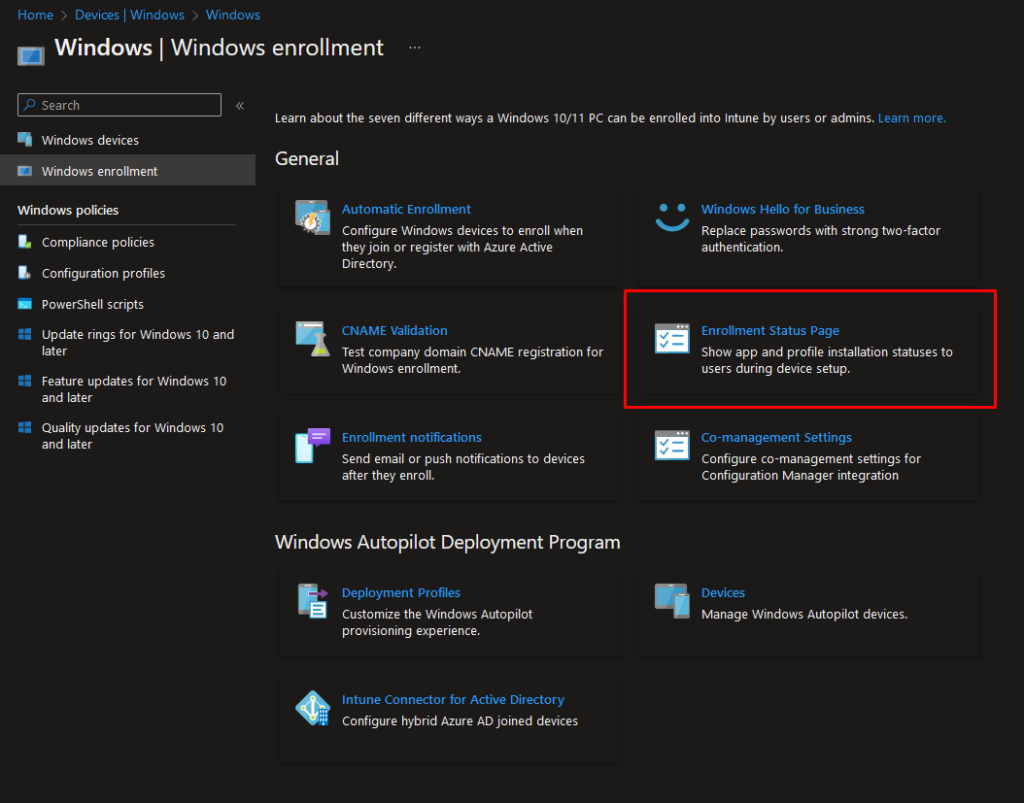Open Deployment Profiles link
The height and width of the screenshot is (803, 1024).
tap(401, 593)
